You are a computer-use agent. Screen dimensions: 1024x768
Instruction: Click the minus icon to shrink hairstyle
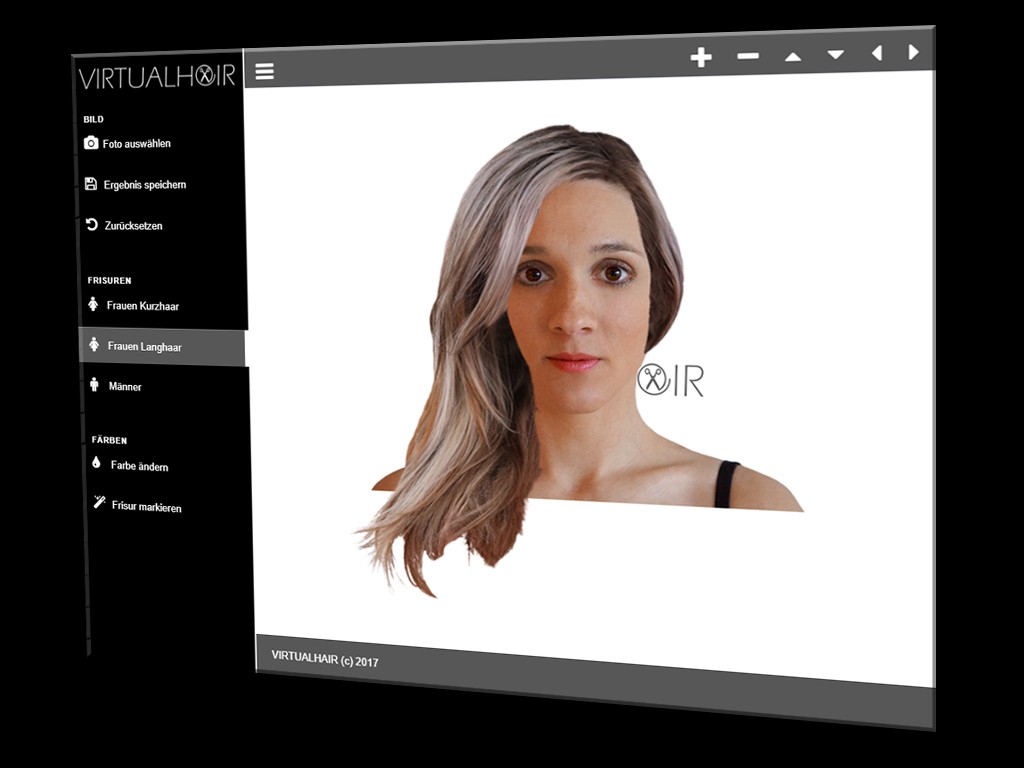[748, 56]
